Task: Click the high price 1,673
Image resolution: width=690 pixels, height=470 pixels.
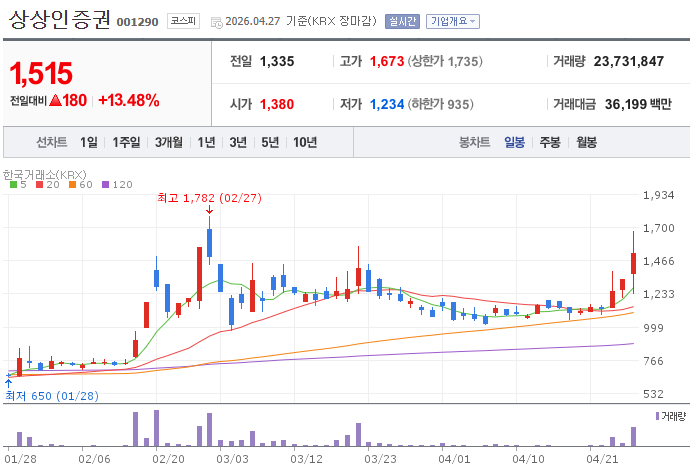Action: coord(387,61)
